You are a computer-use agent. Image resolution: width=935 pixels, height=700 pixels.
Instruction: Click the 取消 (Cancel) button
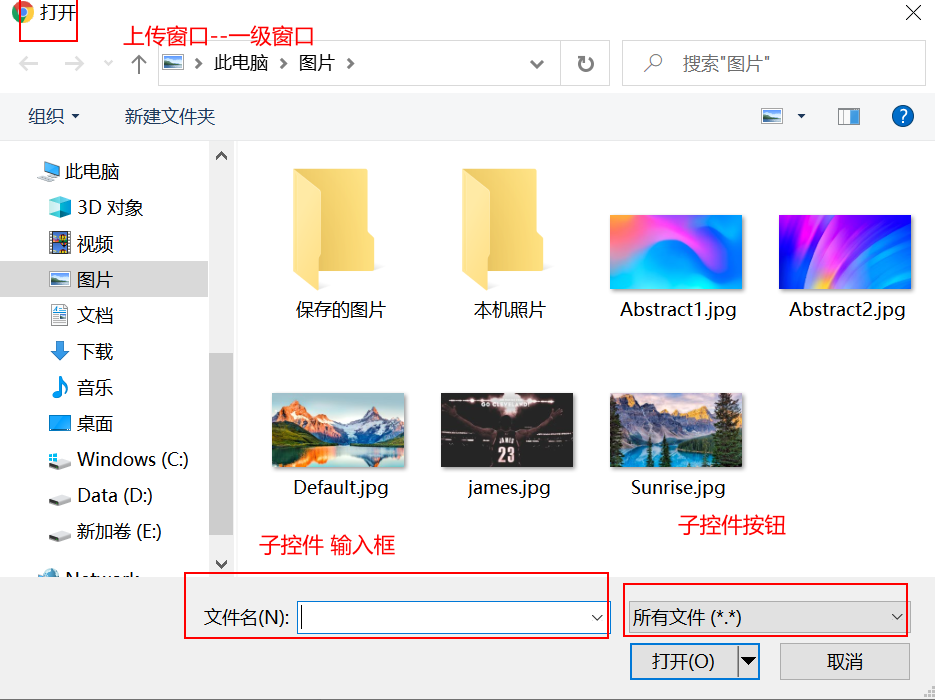tap(845, 661)
